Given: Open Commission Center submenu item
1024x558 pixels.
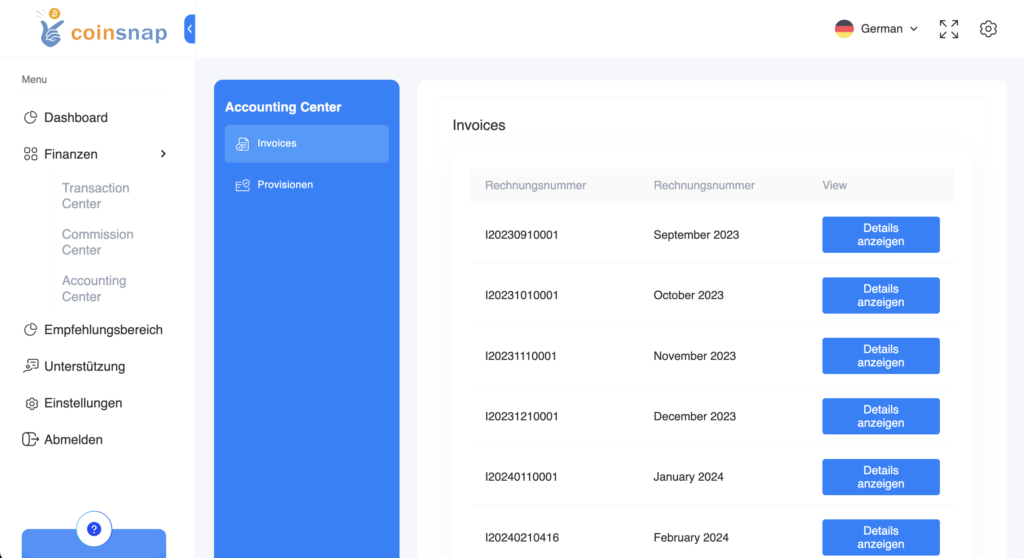Looking at the screenshot, I should click(97, 242).
